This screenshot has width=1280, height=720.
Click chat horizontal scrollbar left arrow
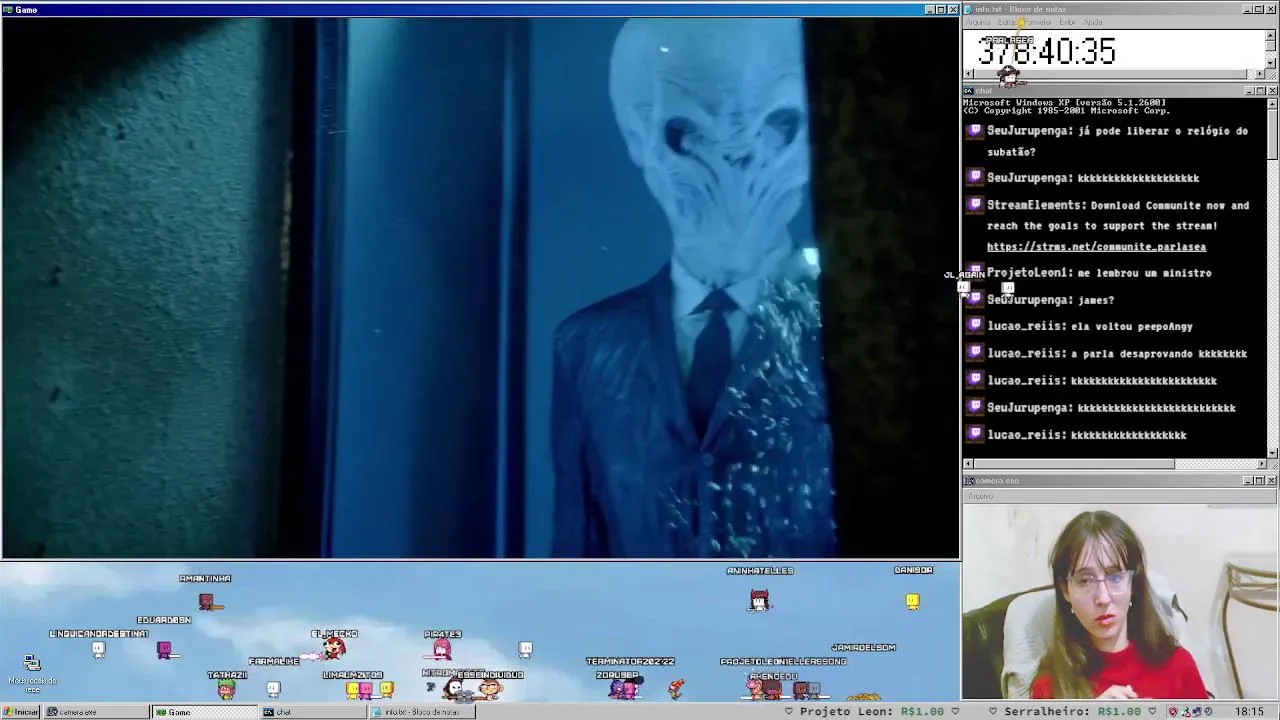point(968,464)
